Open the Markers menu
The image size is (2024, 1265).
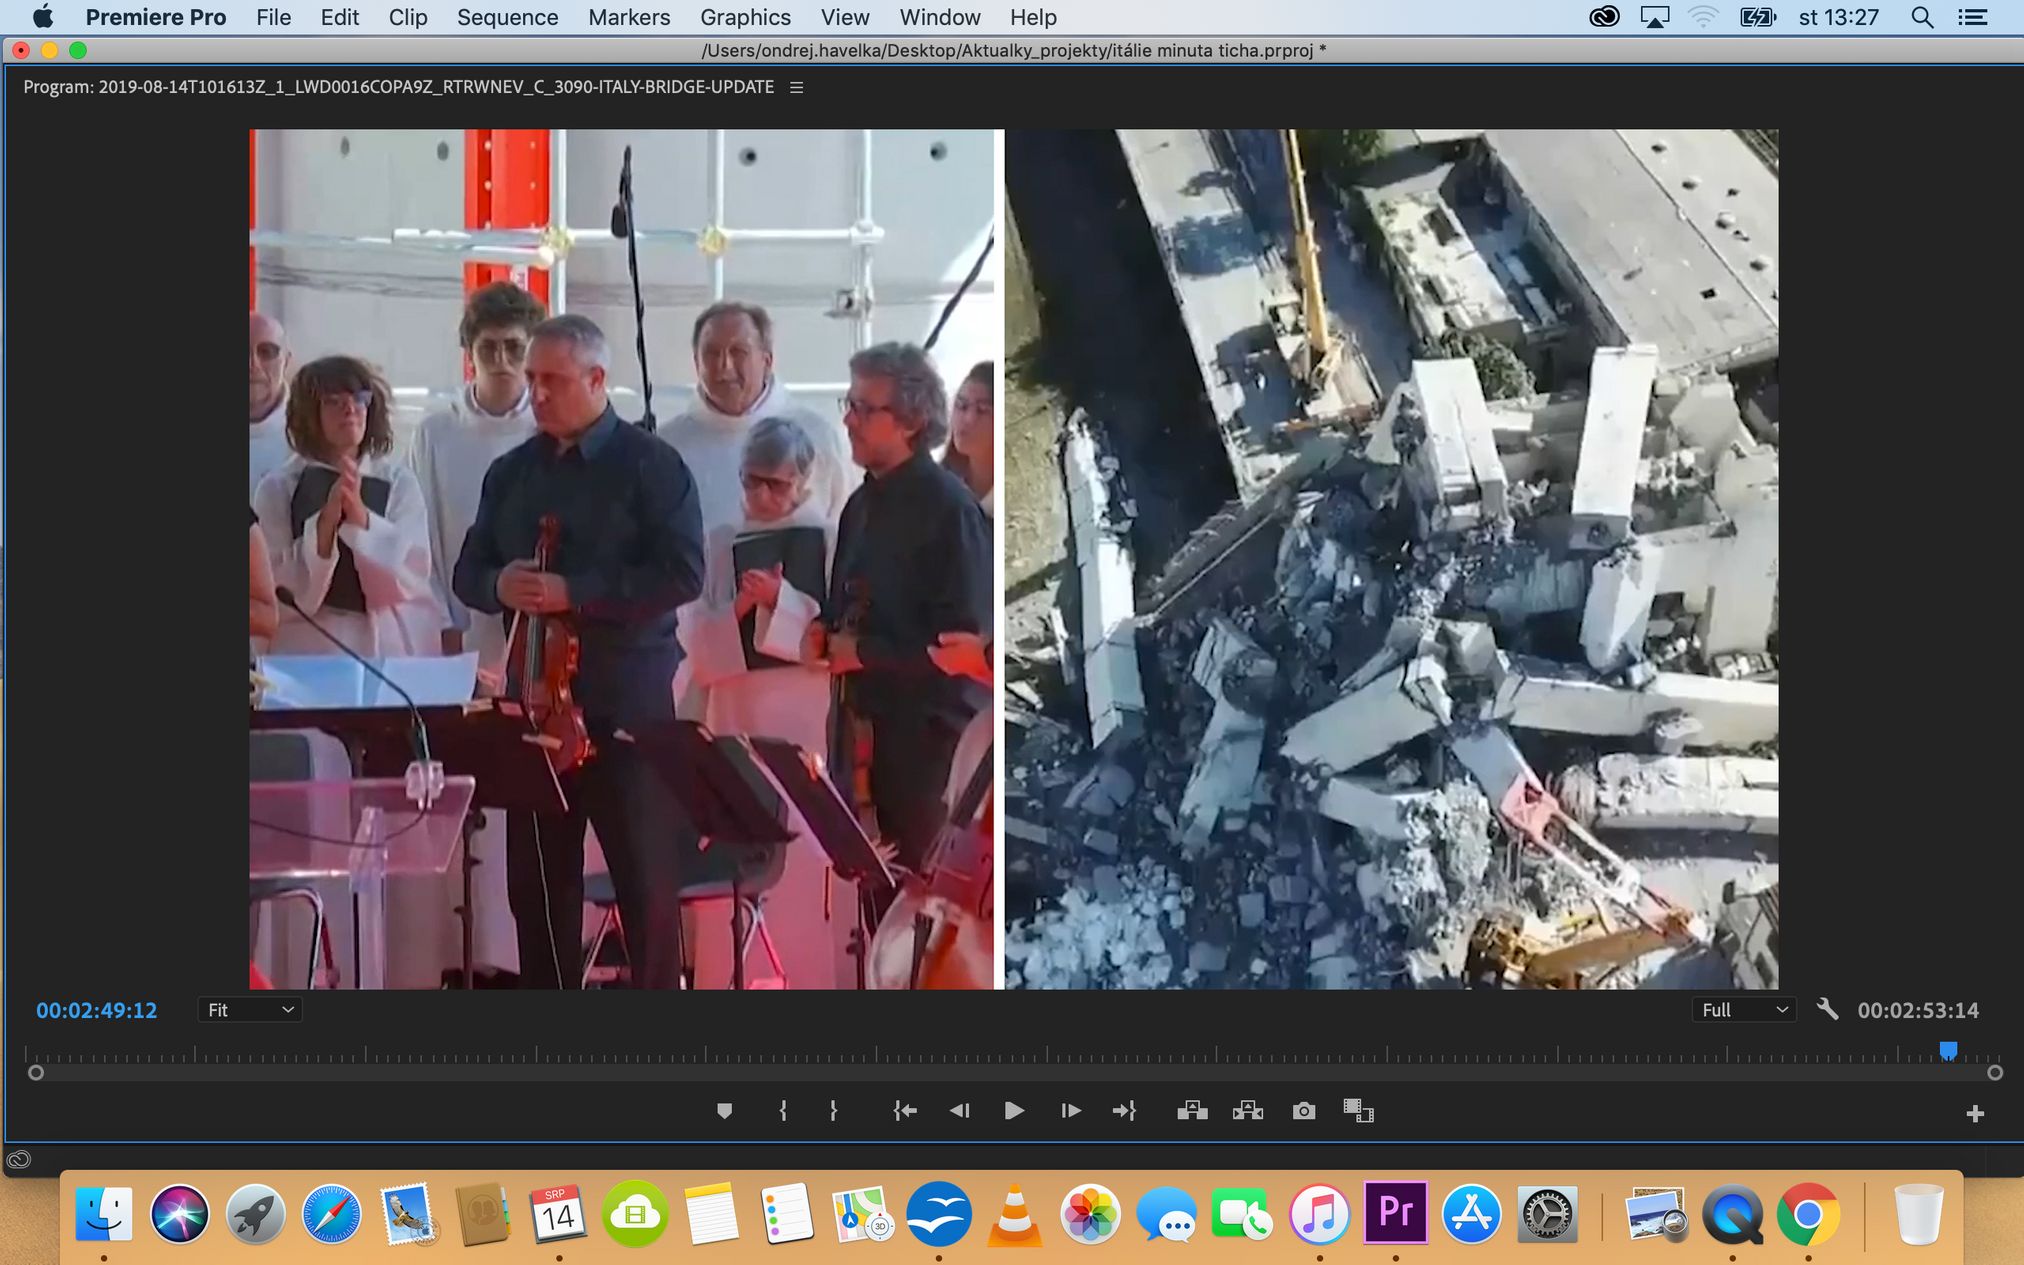click(x=629, y=17)
